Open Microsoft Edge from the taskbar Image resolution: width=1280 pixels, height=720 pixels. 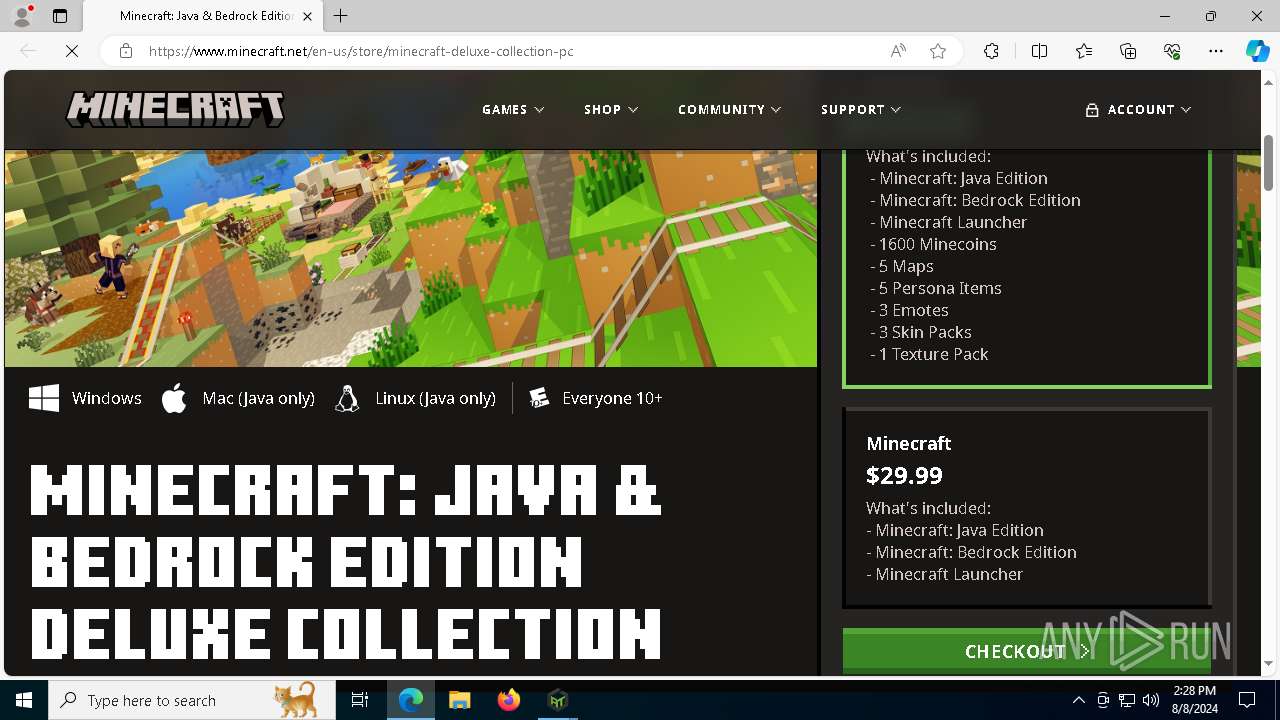pyautogui.click(x=411, y=700)
